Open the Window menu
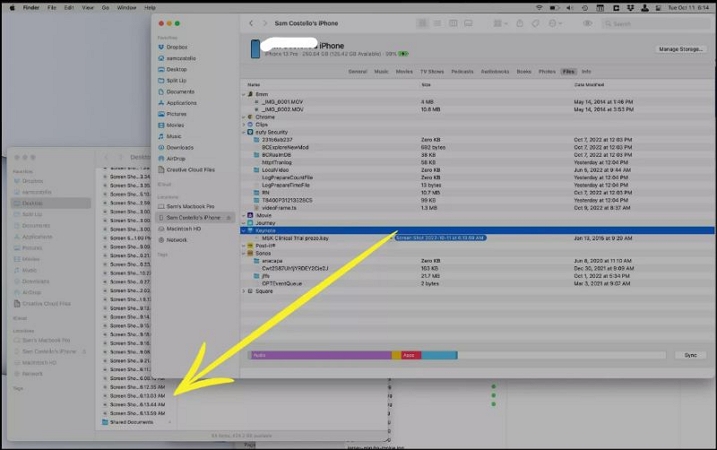Viewport: 717px width, 450px height. [x=127, y=8]
